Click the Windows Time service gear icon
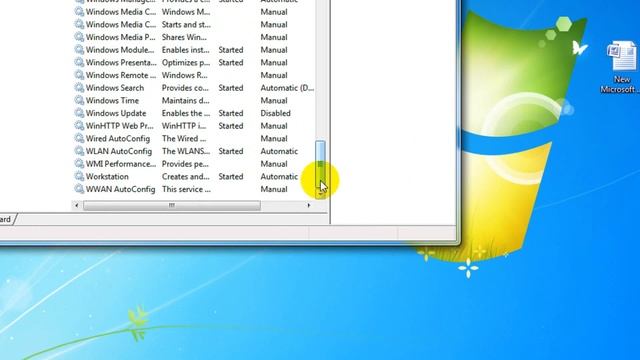 [79, 100]
